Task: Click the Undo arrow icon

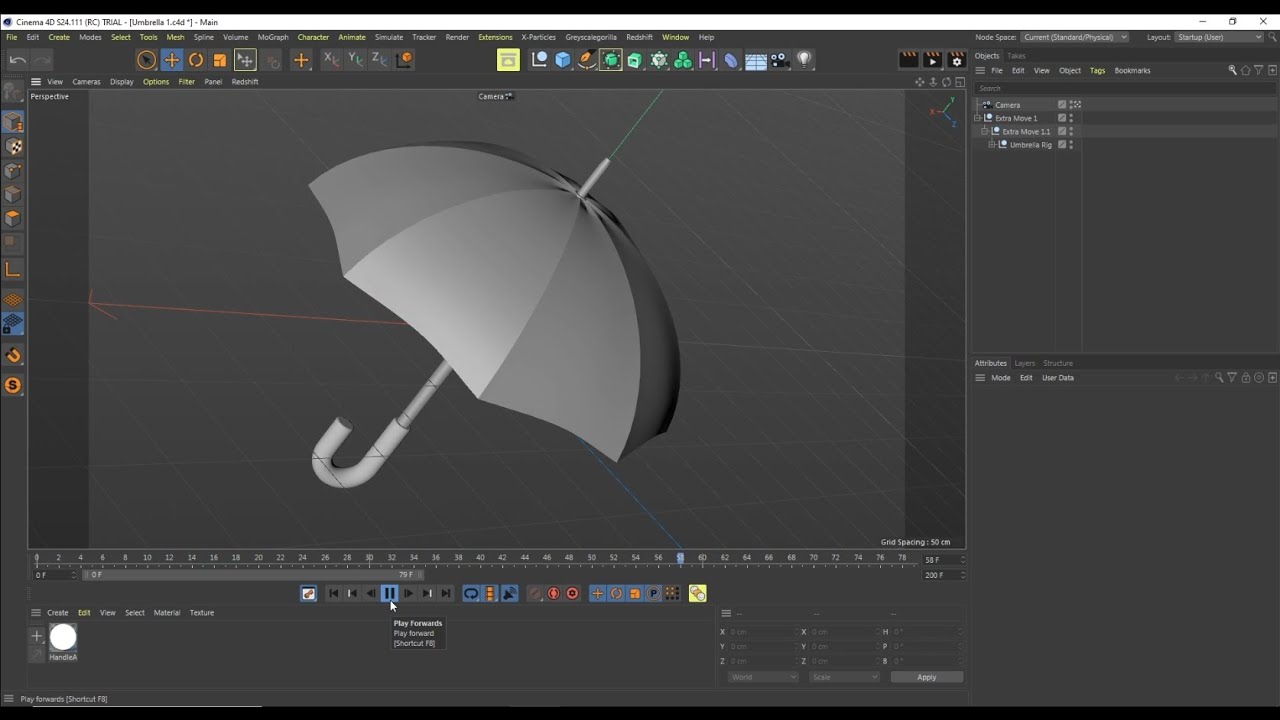Action: 17,60
